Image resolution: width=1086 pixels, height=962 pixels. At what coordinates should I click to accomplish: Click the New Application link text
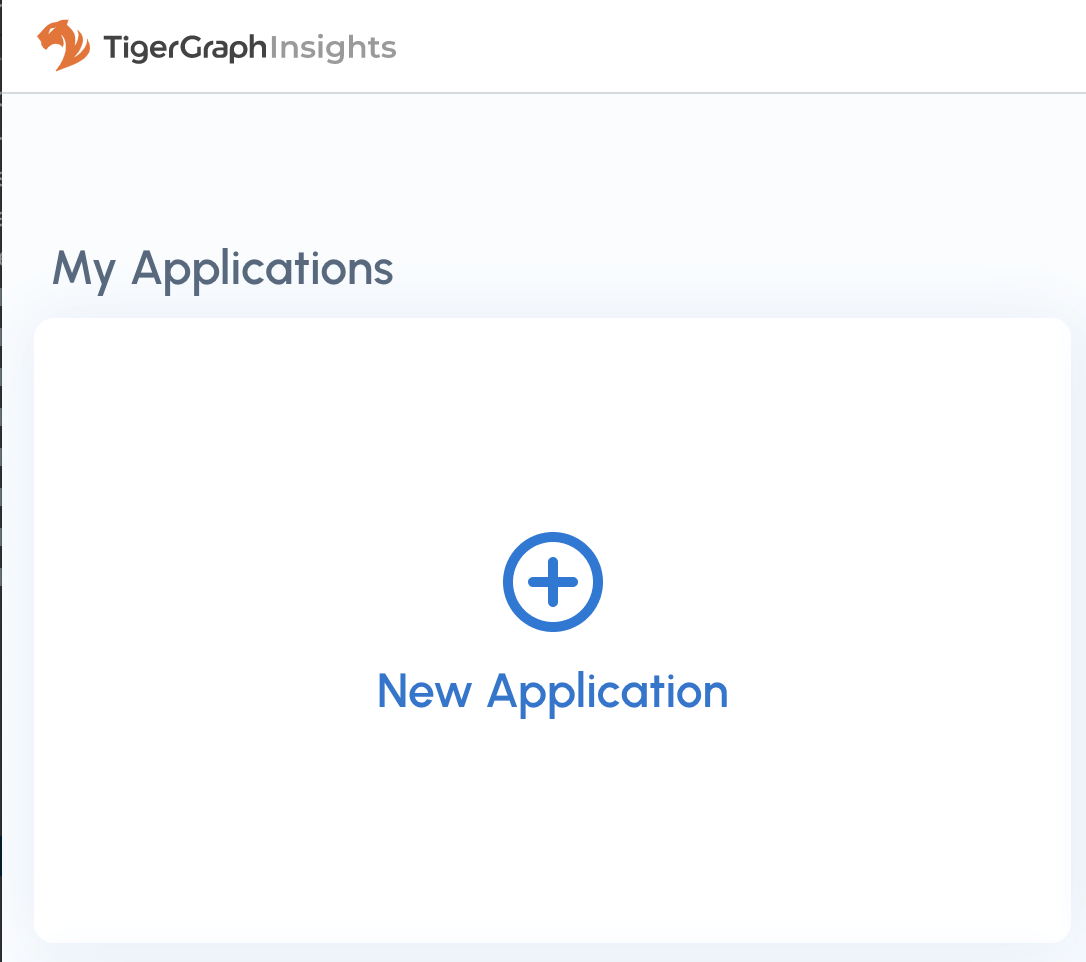[552, 691]
